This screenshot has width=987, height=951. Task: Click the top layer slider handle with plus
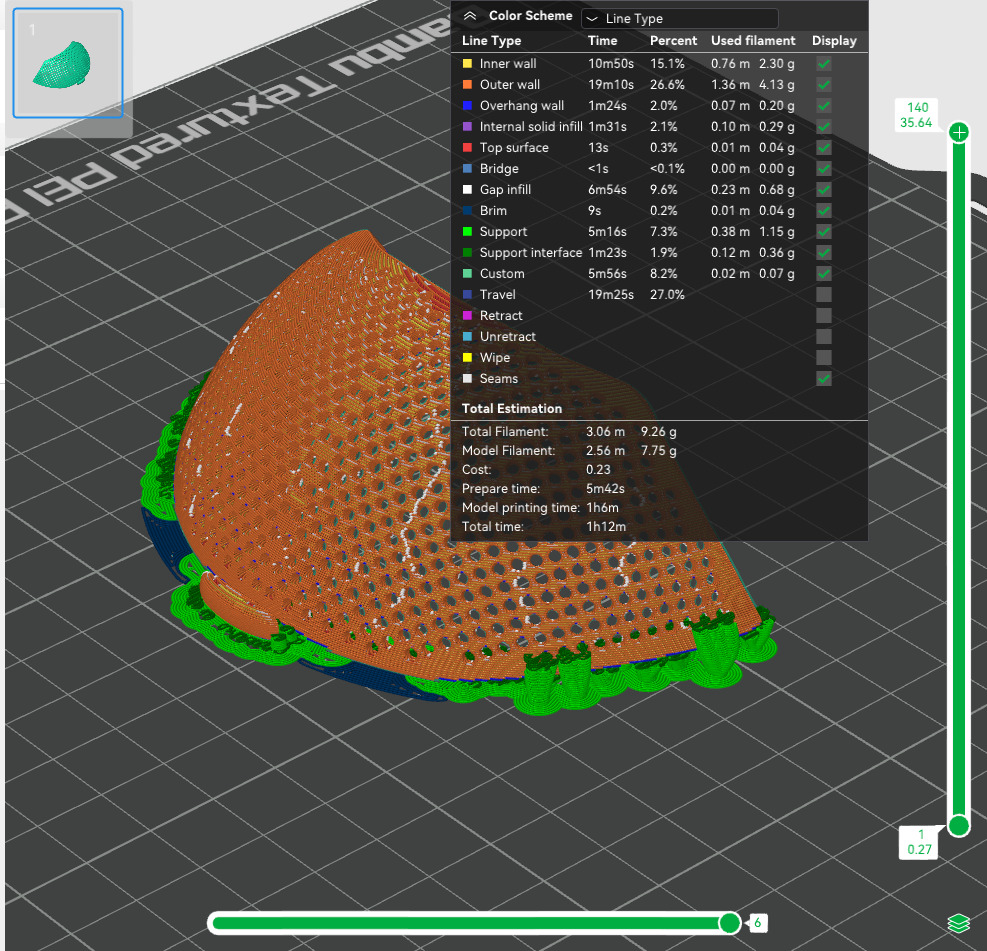(x=959, y=133)
